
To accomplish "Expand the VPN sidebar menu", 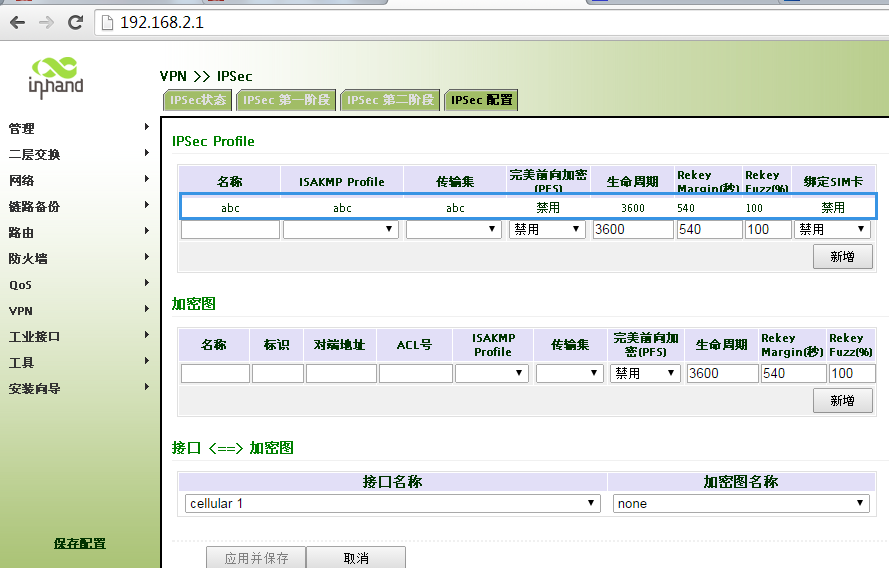I will tap(78, 311).
